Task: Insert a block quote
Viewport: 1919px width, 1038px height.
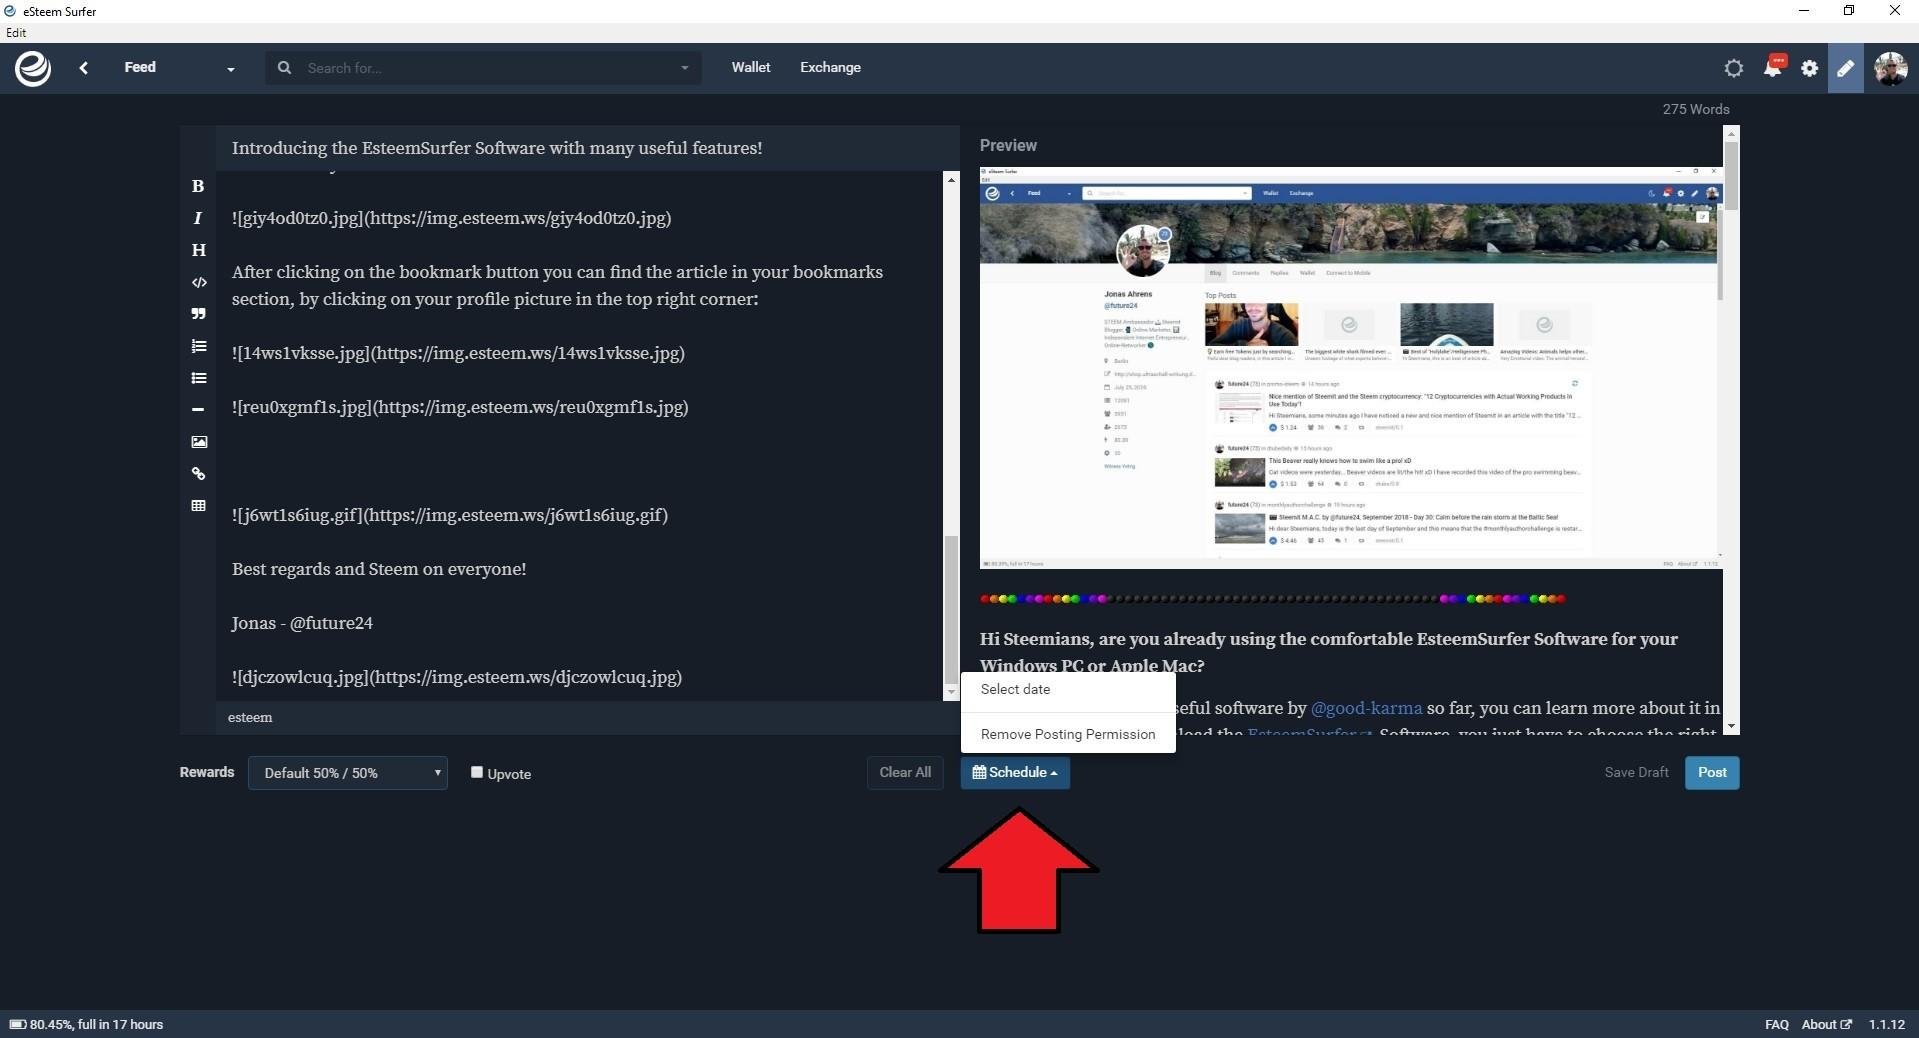Action: tap(198, 314)
